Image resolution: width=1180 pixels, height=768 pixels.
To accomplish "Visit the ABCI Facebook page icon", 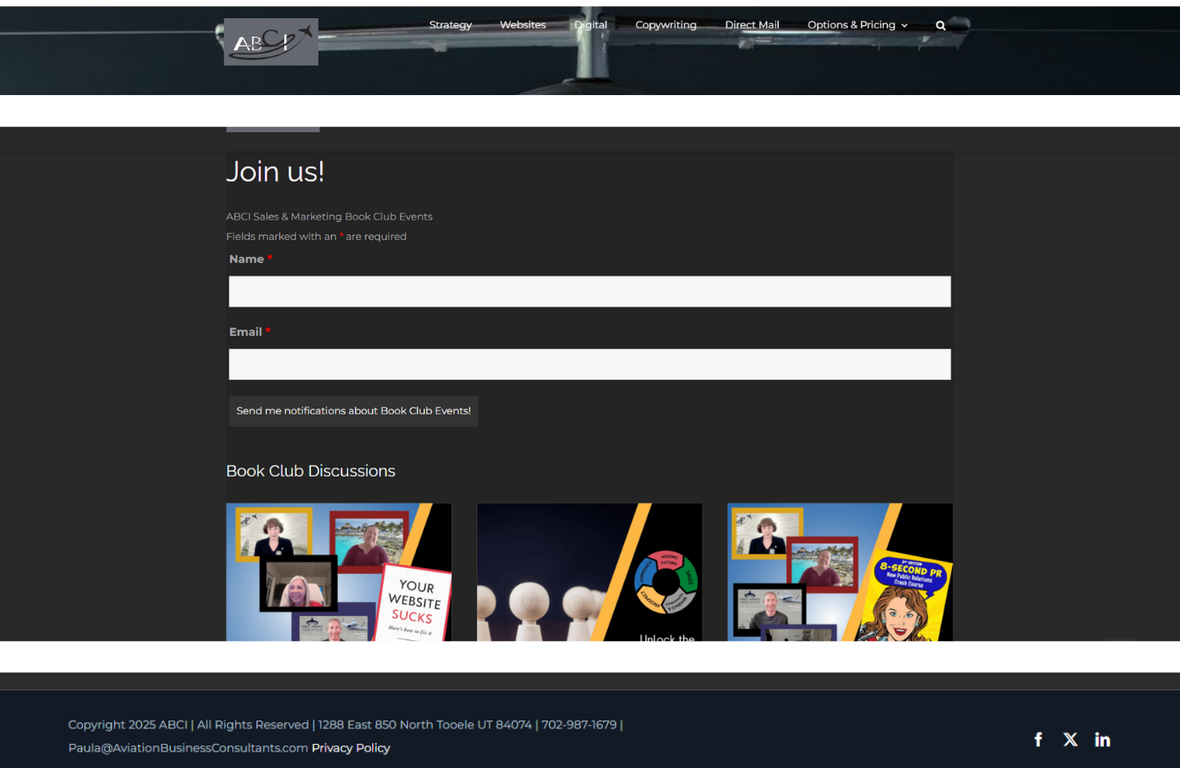I will coord(1039,739).
